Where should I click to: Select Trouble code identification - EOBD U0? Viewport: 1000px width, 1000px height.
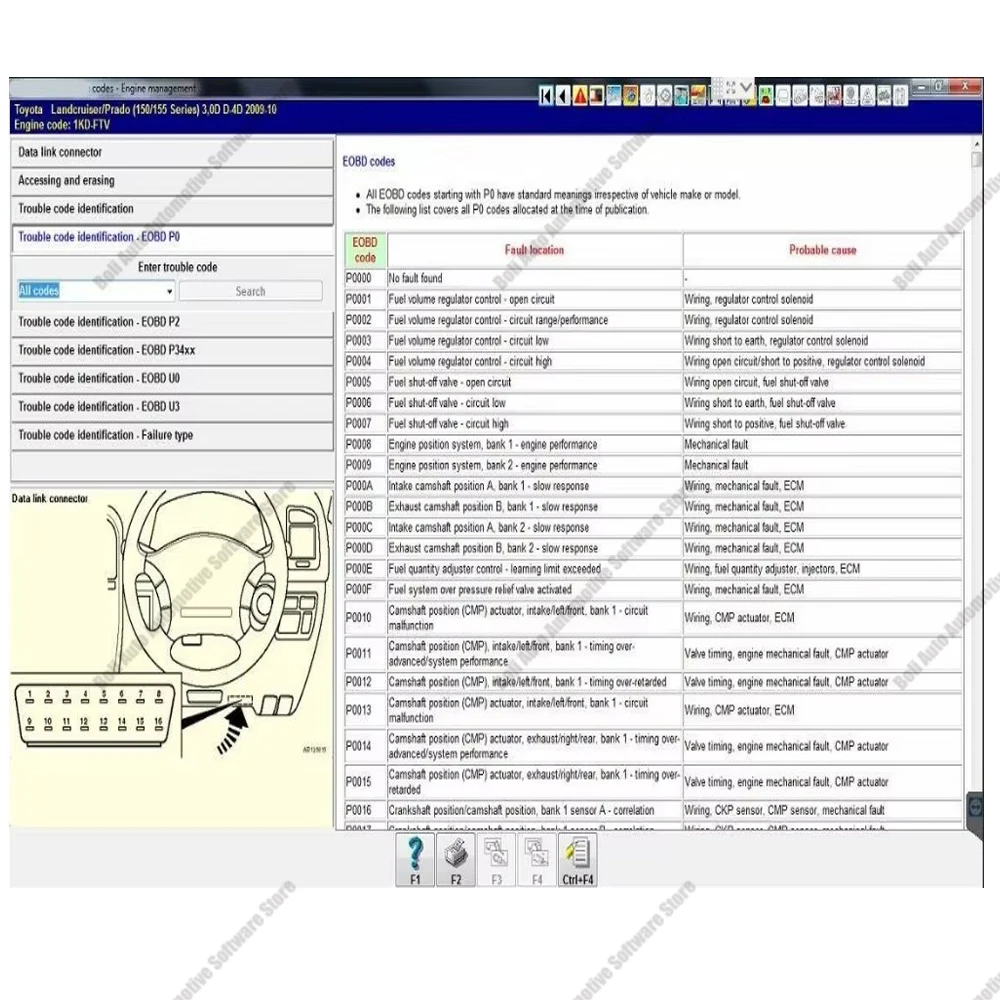pos(172,378)
